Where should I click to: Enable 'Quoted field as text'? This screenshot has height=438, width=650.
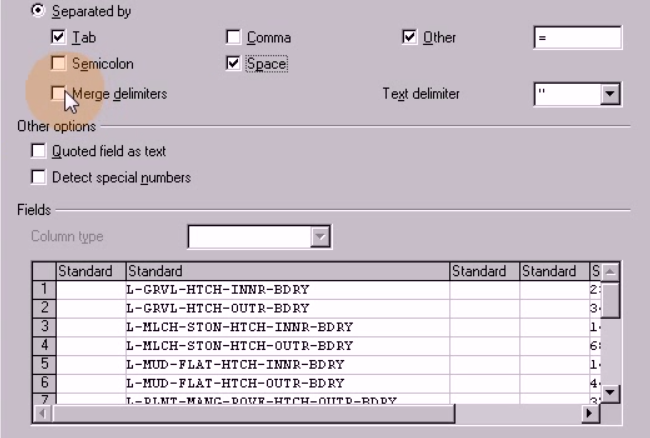(39, 151)
